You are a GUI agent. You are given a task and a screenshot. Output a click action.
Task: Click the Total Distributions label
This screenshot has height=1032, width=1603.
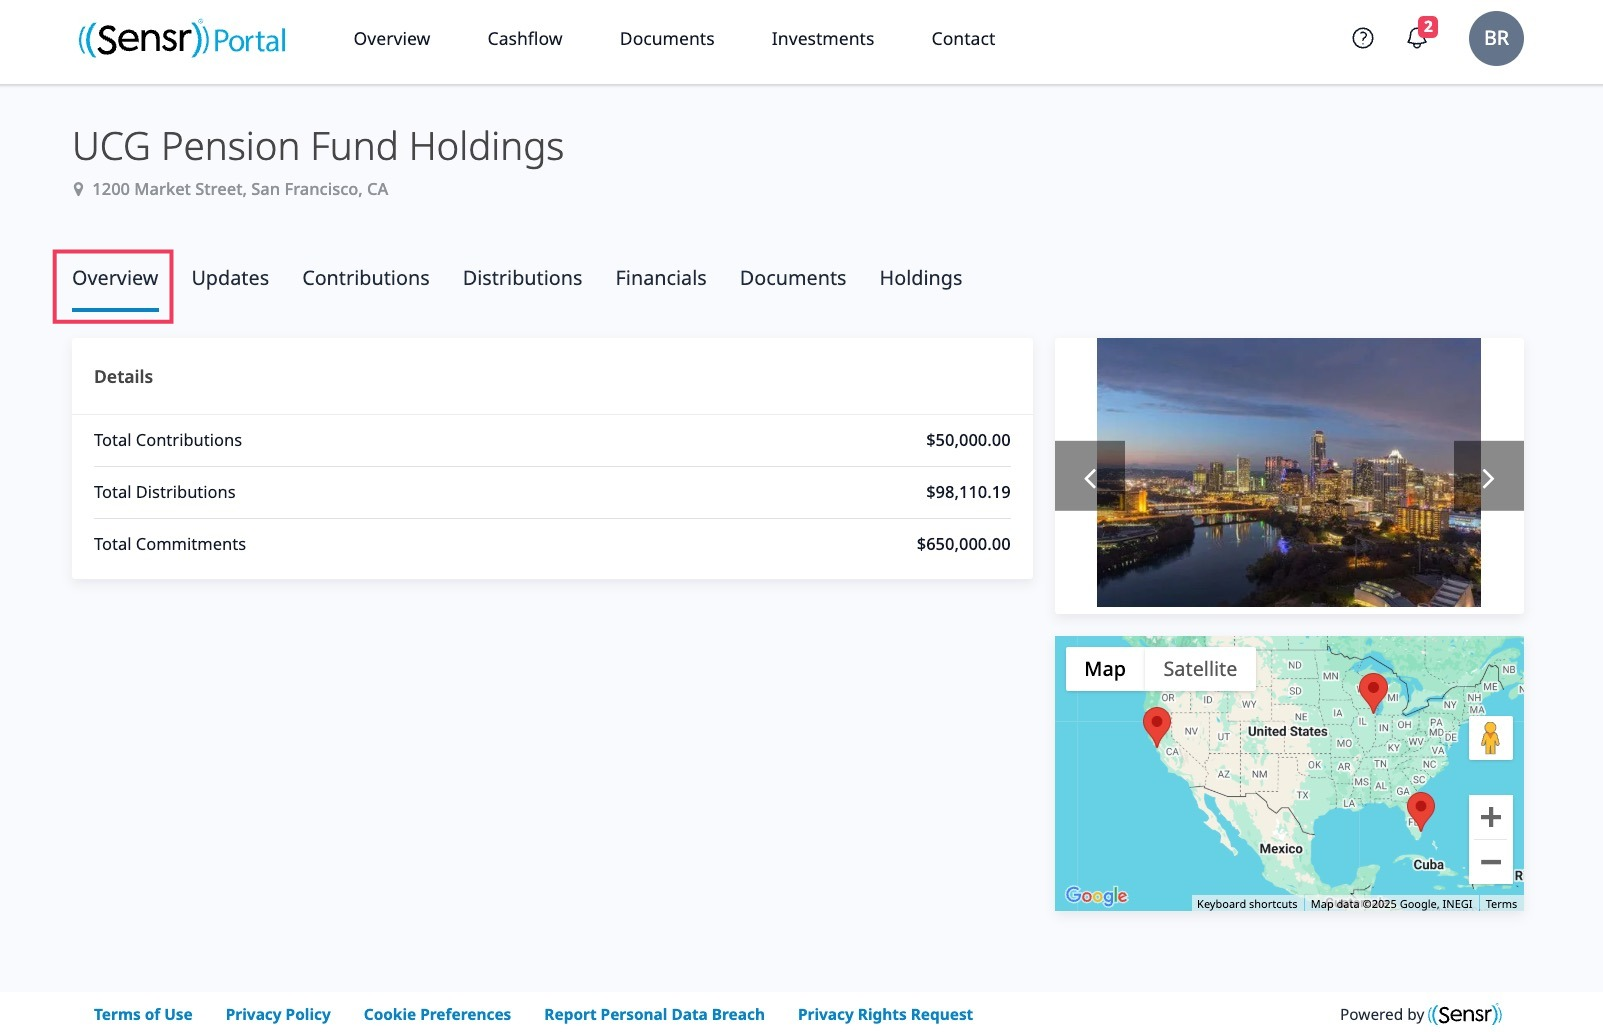tap(165, 492)
